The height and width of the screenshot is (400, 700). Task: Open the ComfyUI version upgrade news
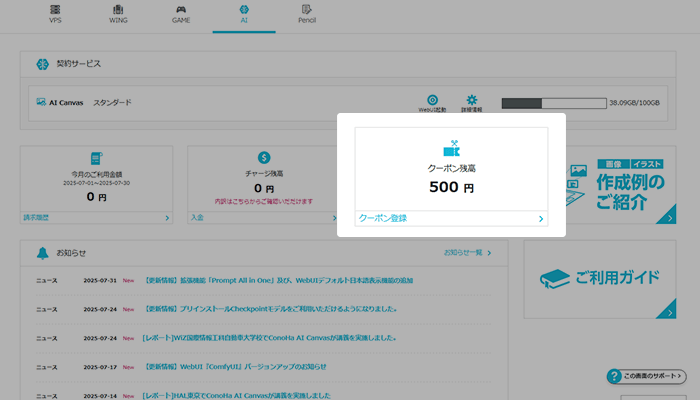[x=234, y=367]
